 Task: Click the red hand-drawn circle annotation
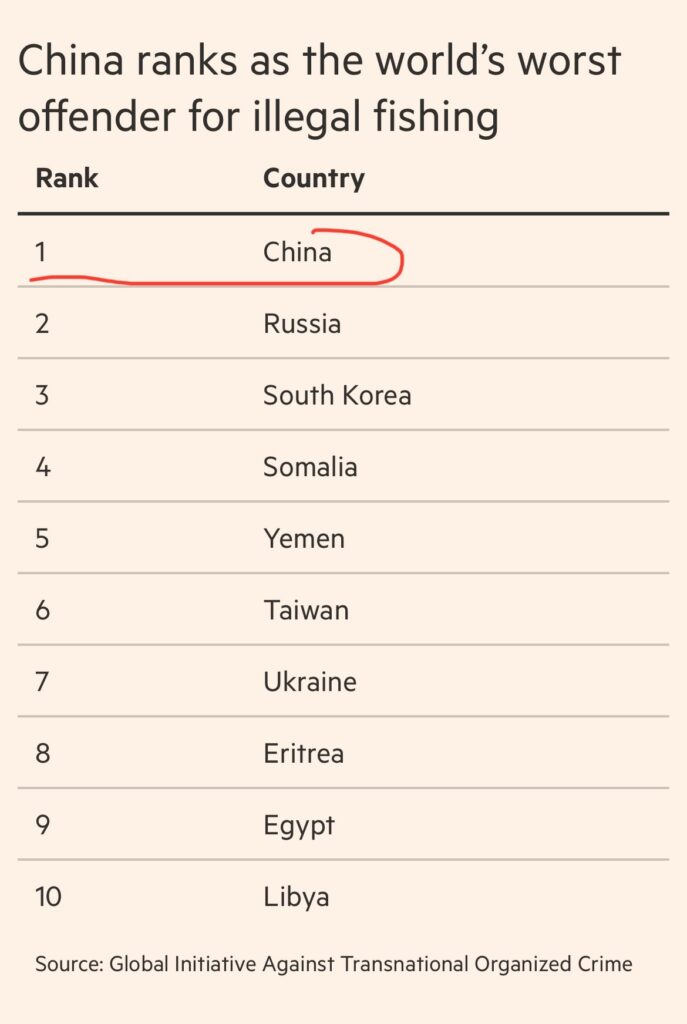(400, 262)
